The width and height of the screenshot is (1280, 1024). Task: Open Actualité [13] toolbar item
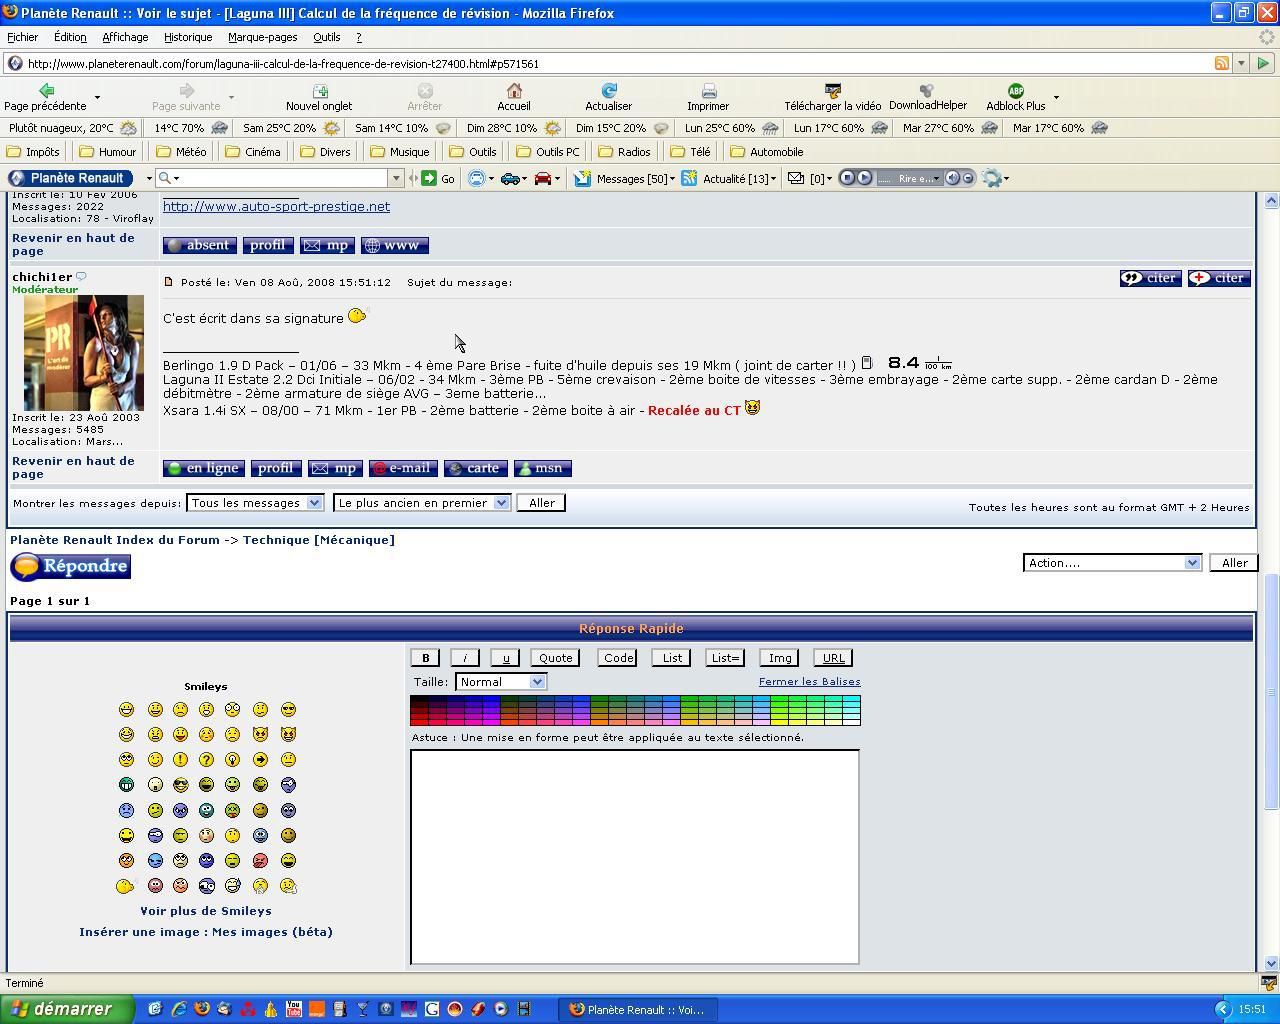click(728, 178)
